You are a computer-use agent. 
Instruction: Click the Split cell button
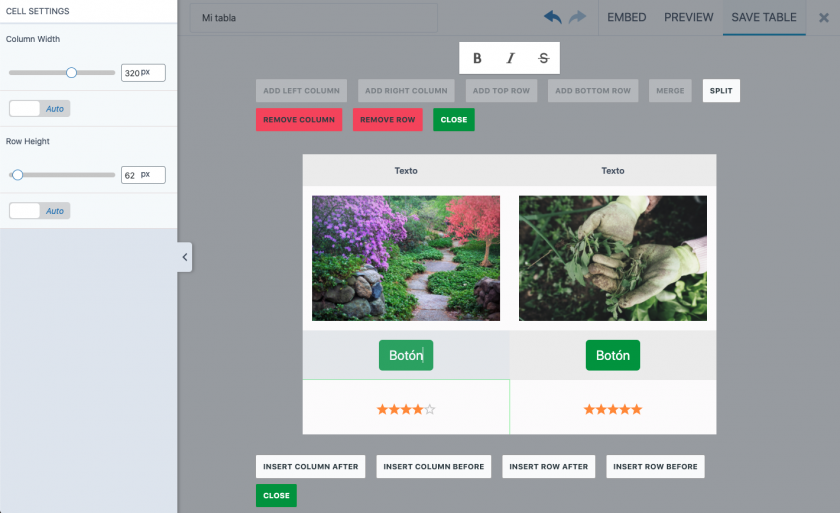coord(721,91)
